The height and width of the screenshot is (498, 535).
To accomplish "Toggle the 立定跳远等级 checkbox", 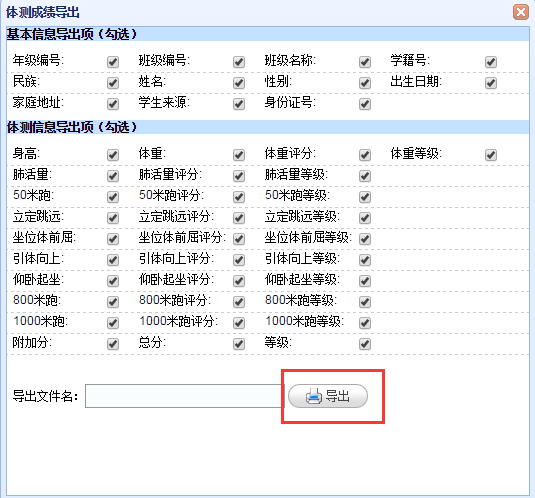I will (365, 218).
